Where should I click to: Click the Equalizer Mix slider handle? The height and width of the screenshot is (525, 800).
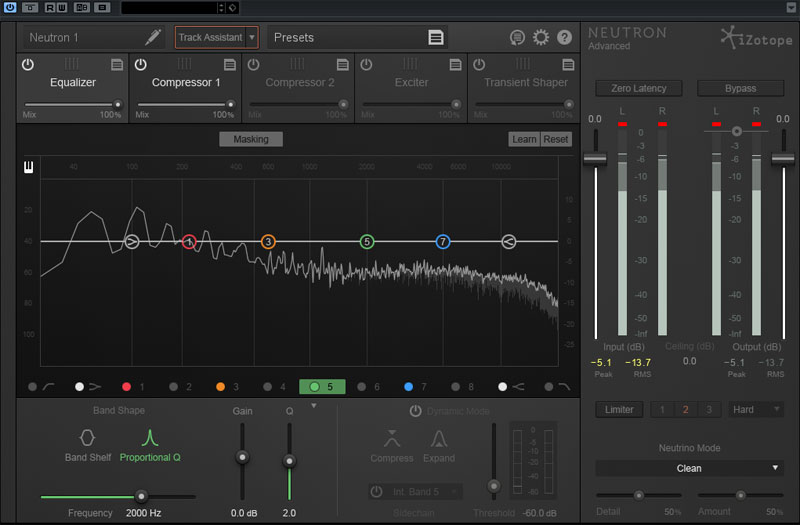(x=118, y=104)
